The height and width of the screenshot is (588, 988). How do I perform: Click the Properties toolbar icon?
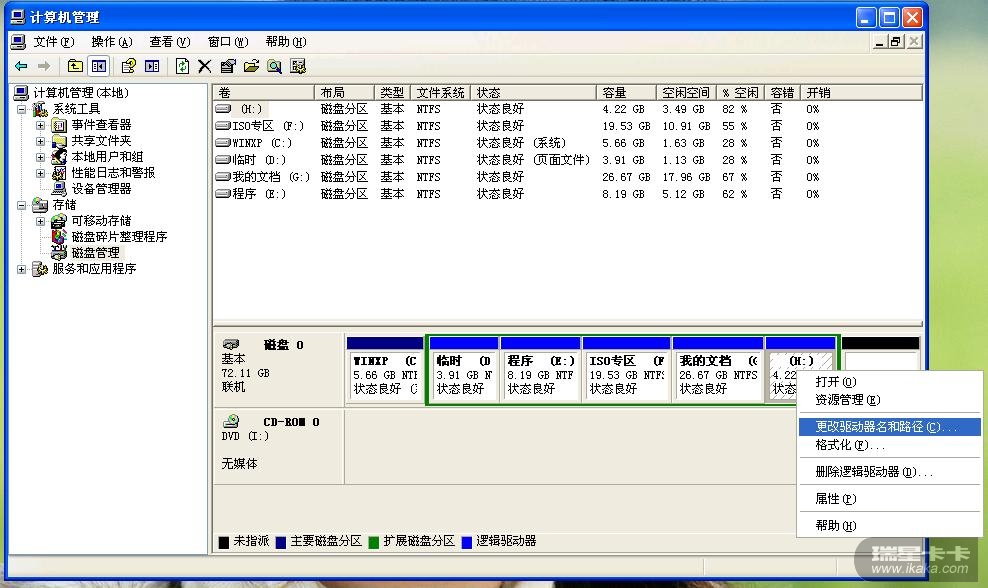point(228,66)
